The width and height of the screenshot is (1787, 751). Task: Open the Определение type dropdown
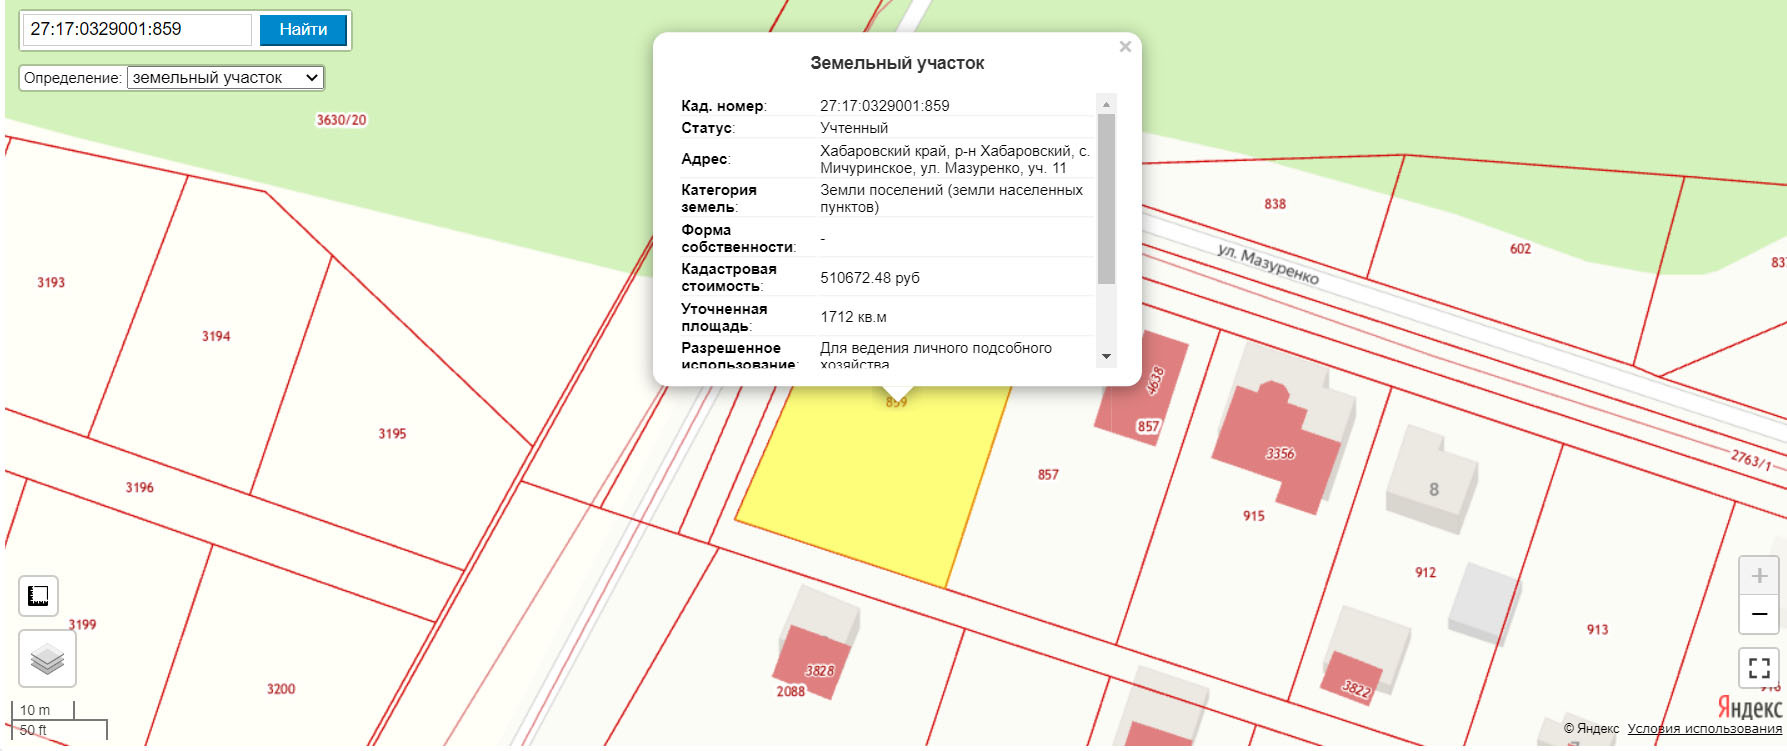pyautogui.click(x=225, y=78)
